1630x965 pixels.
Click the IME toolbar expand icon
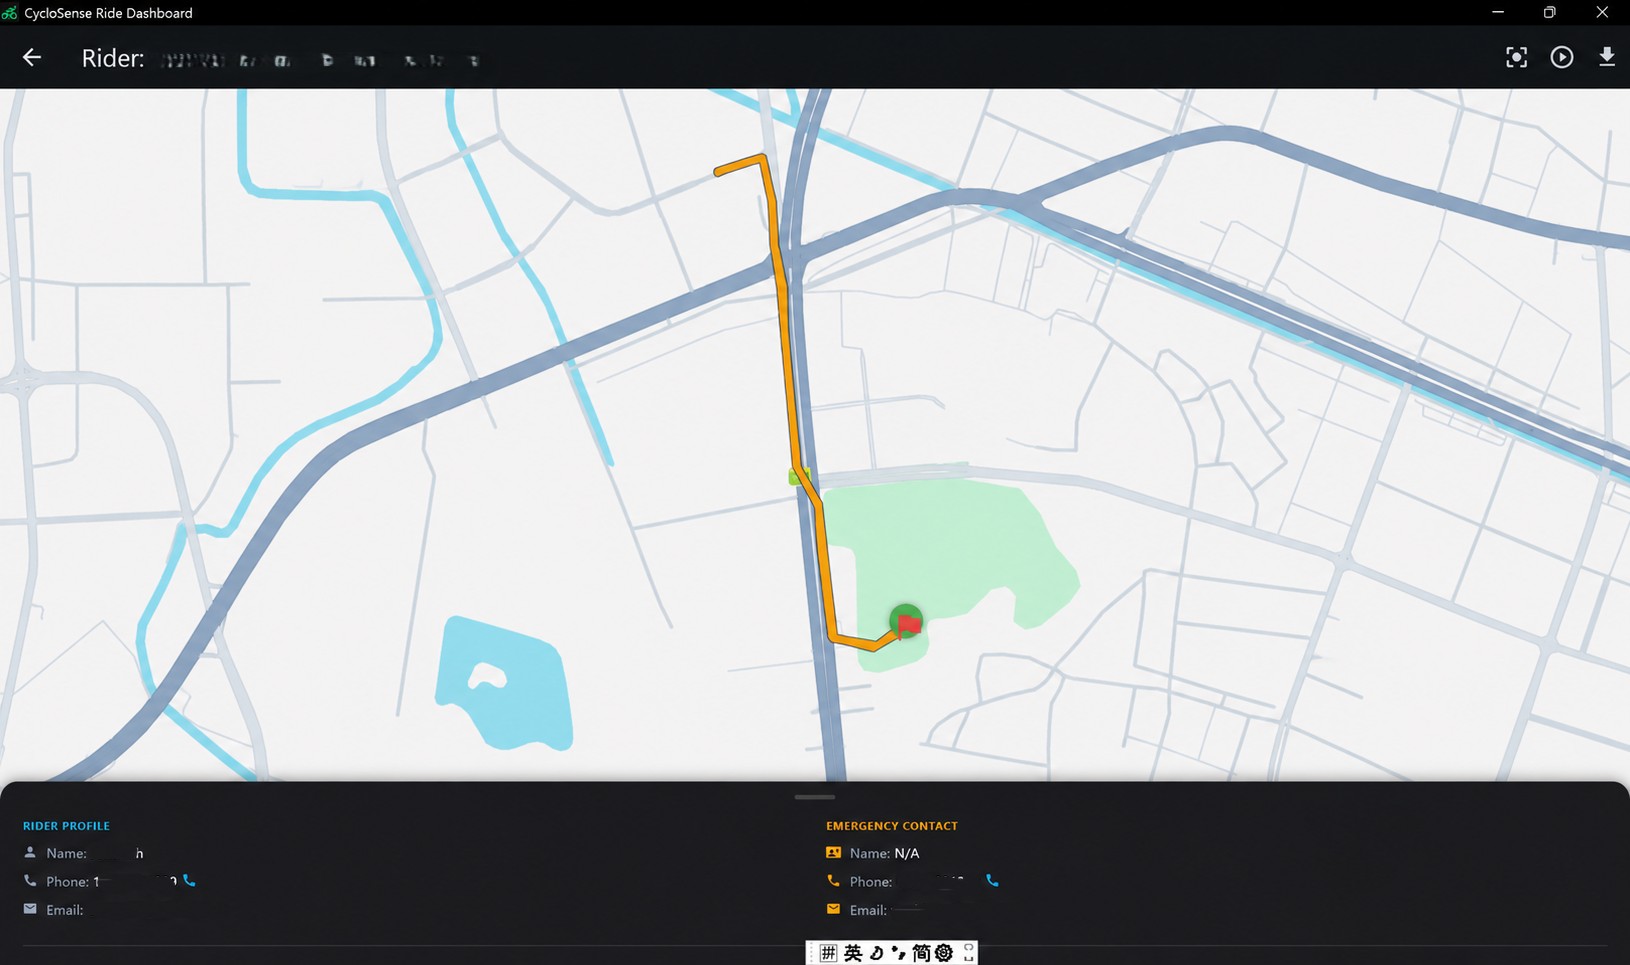pyautogui.click(x=968, y=953)
